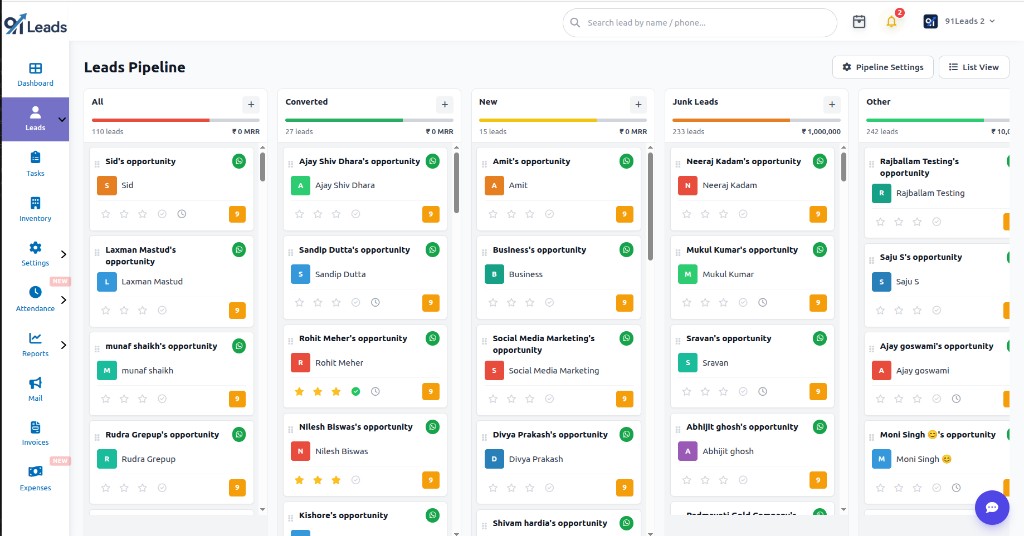
Task: Expand the Leads sidebar submenu chevron
Action: (62, 119)
